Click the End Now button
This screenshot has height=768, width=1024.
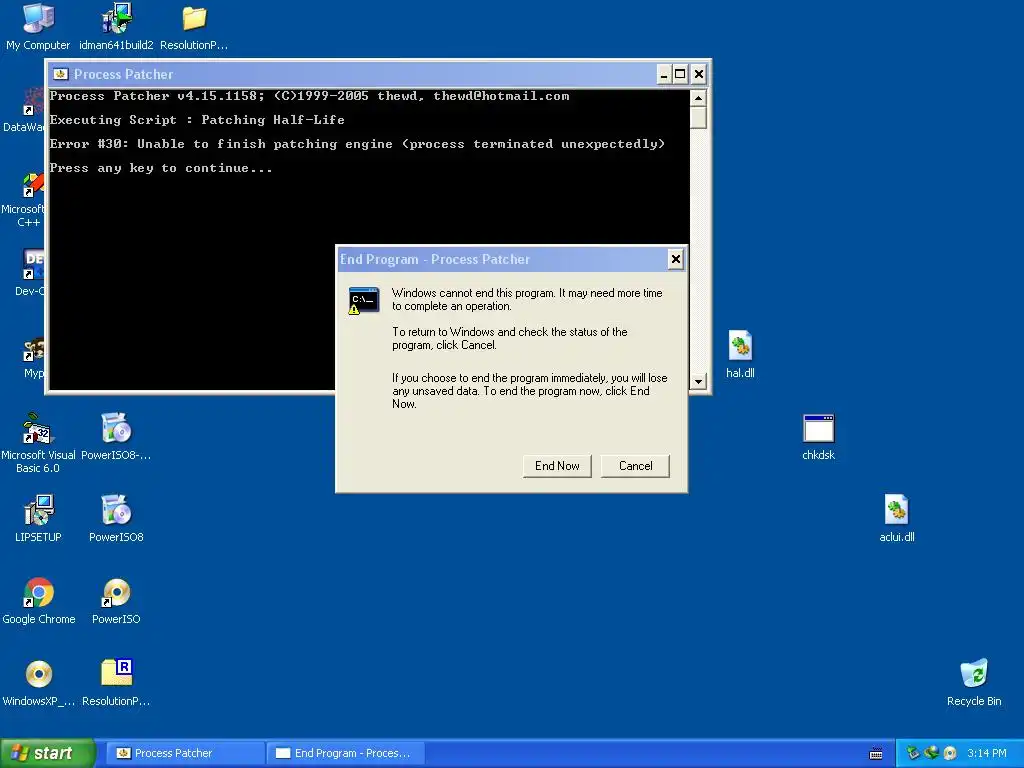[x=557, y=466]
